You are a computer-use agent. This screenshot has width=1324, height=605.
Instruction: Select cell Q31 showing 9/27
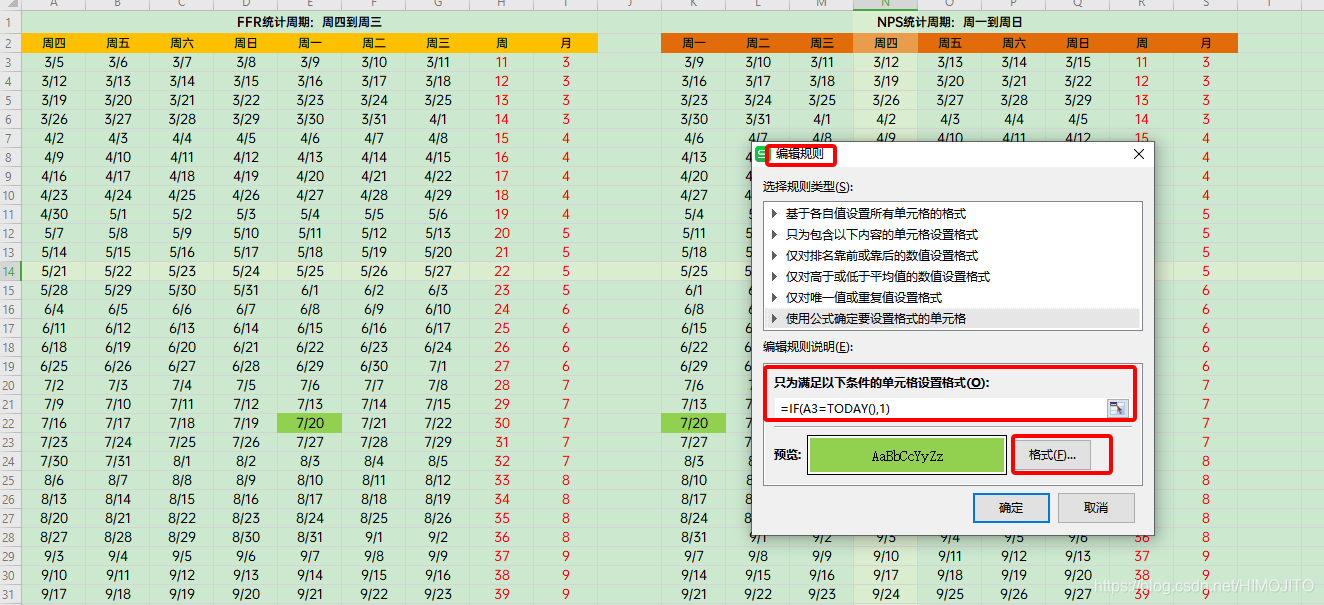[1078, 594]
